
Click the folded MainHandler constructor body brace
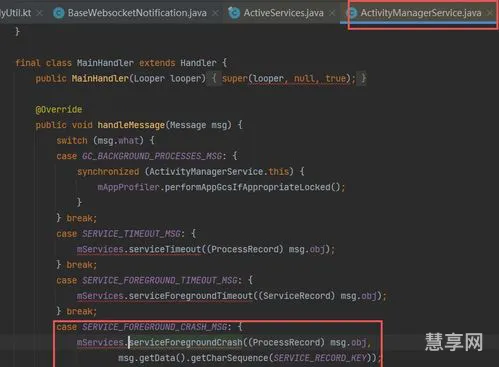pyautogui.click(x=214, y=79)
